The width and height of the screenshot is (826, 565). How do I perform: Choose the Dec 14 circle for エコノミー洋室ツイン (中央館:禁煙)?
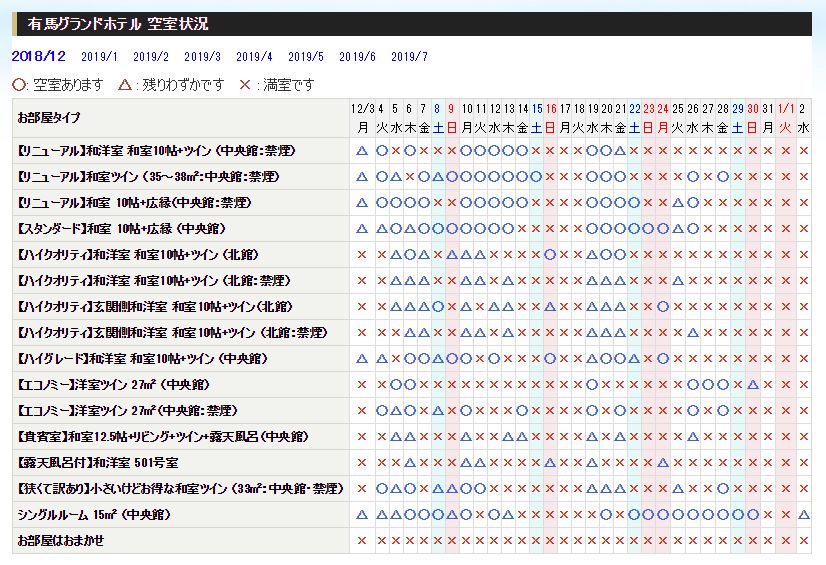tap(522, 410)
